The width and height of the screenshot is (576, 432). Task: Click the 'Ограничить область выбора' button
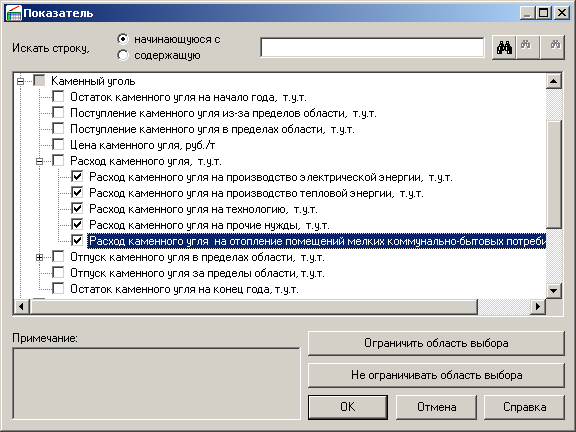[x=436, y=343]
